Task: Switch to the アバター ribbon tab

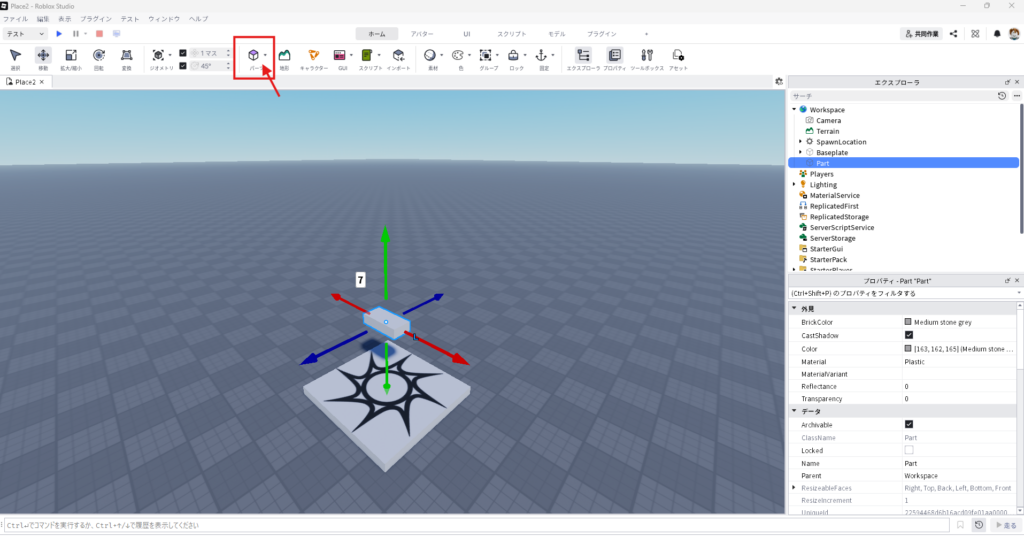Action: [x=422, y=34]
